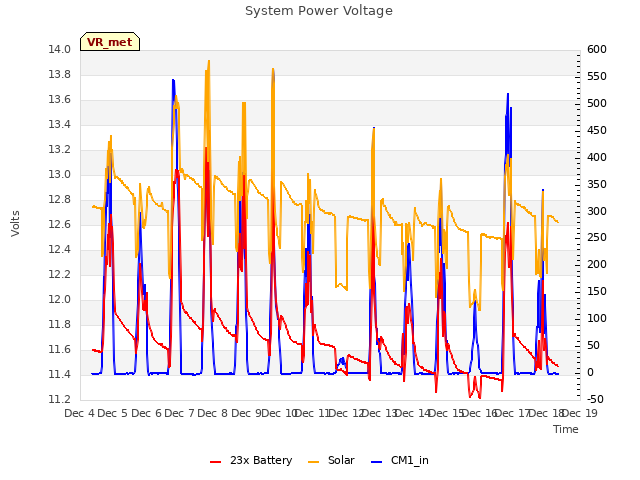Click the 11.2 left axis value
This screenshot has width=640, height=480.
[x=59, y=399]
